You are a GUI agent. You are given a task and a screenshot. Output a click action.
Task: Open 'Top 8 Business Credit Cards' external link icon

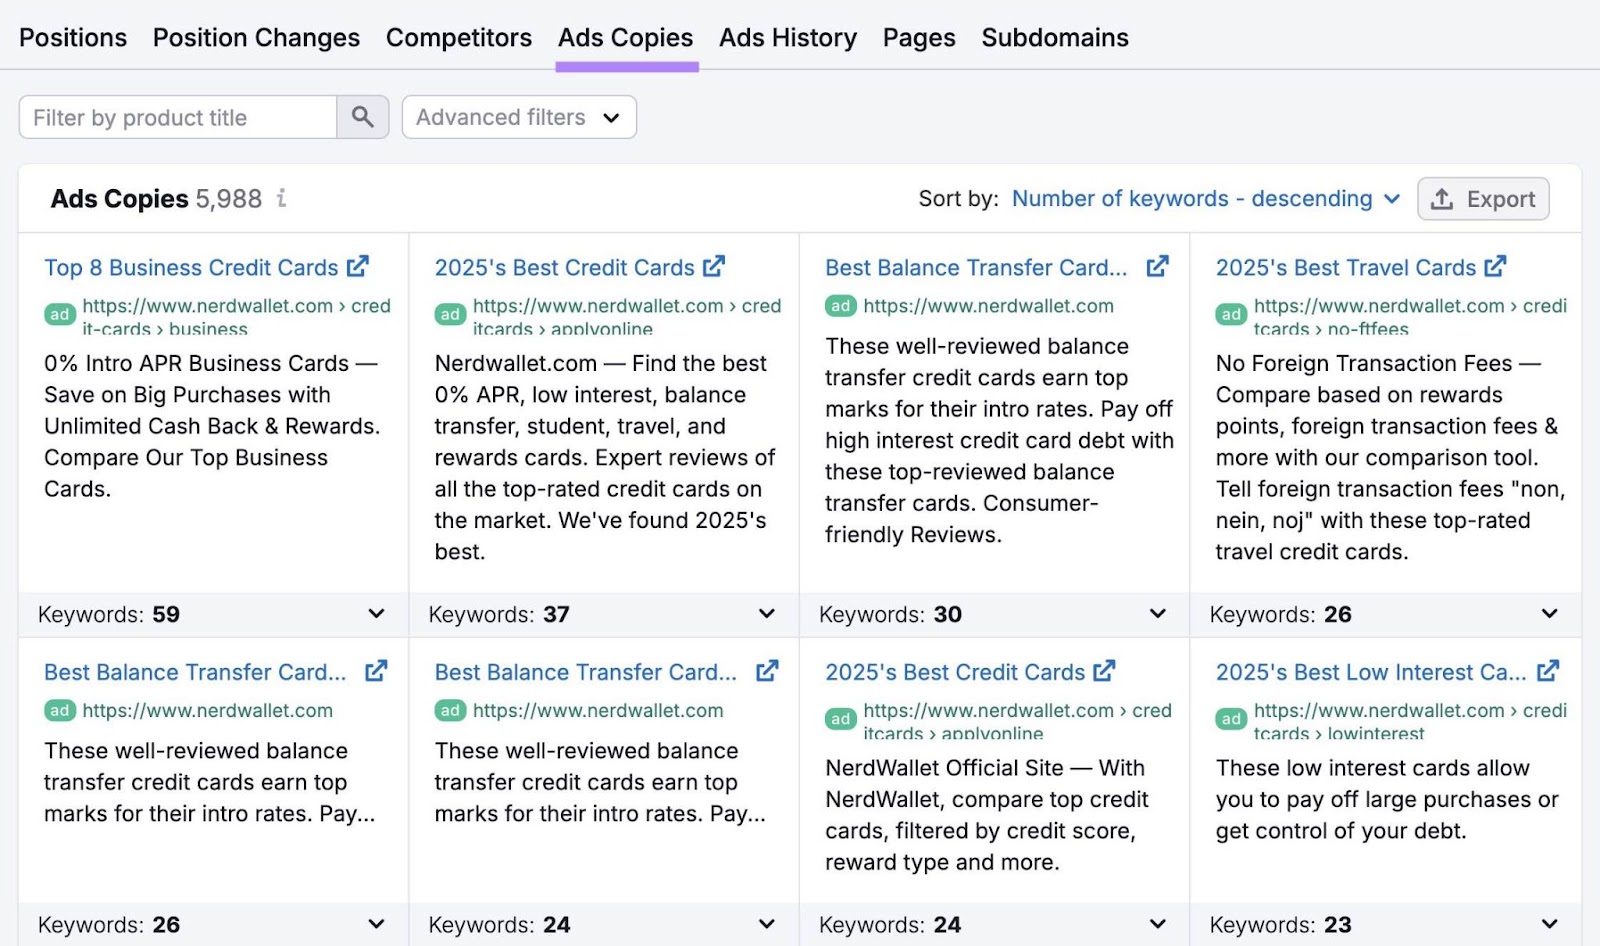(358, 266)
